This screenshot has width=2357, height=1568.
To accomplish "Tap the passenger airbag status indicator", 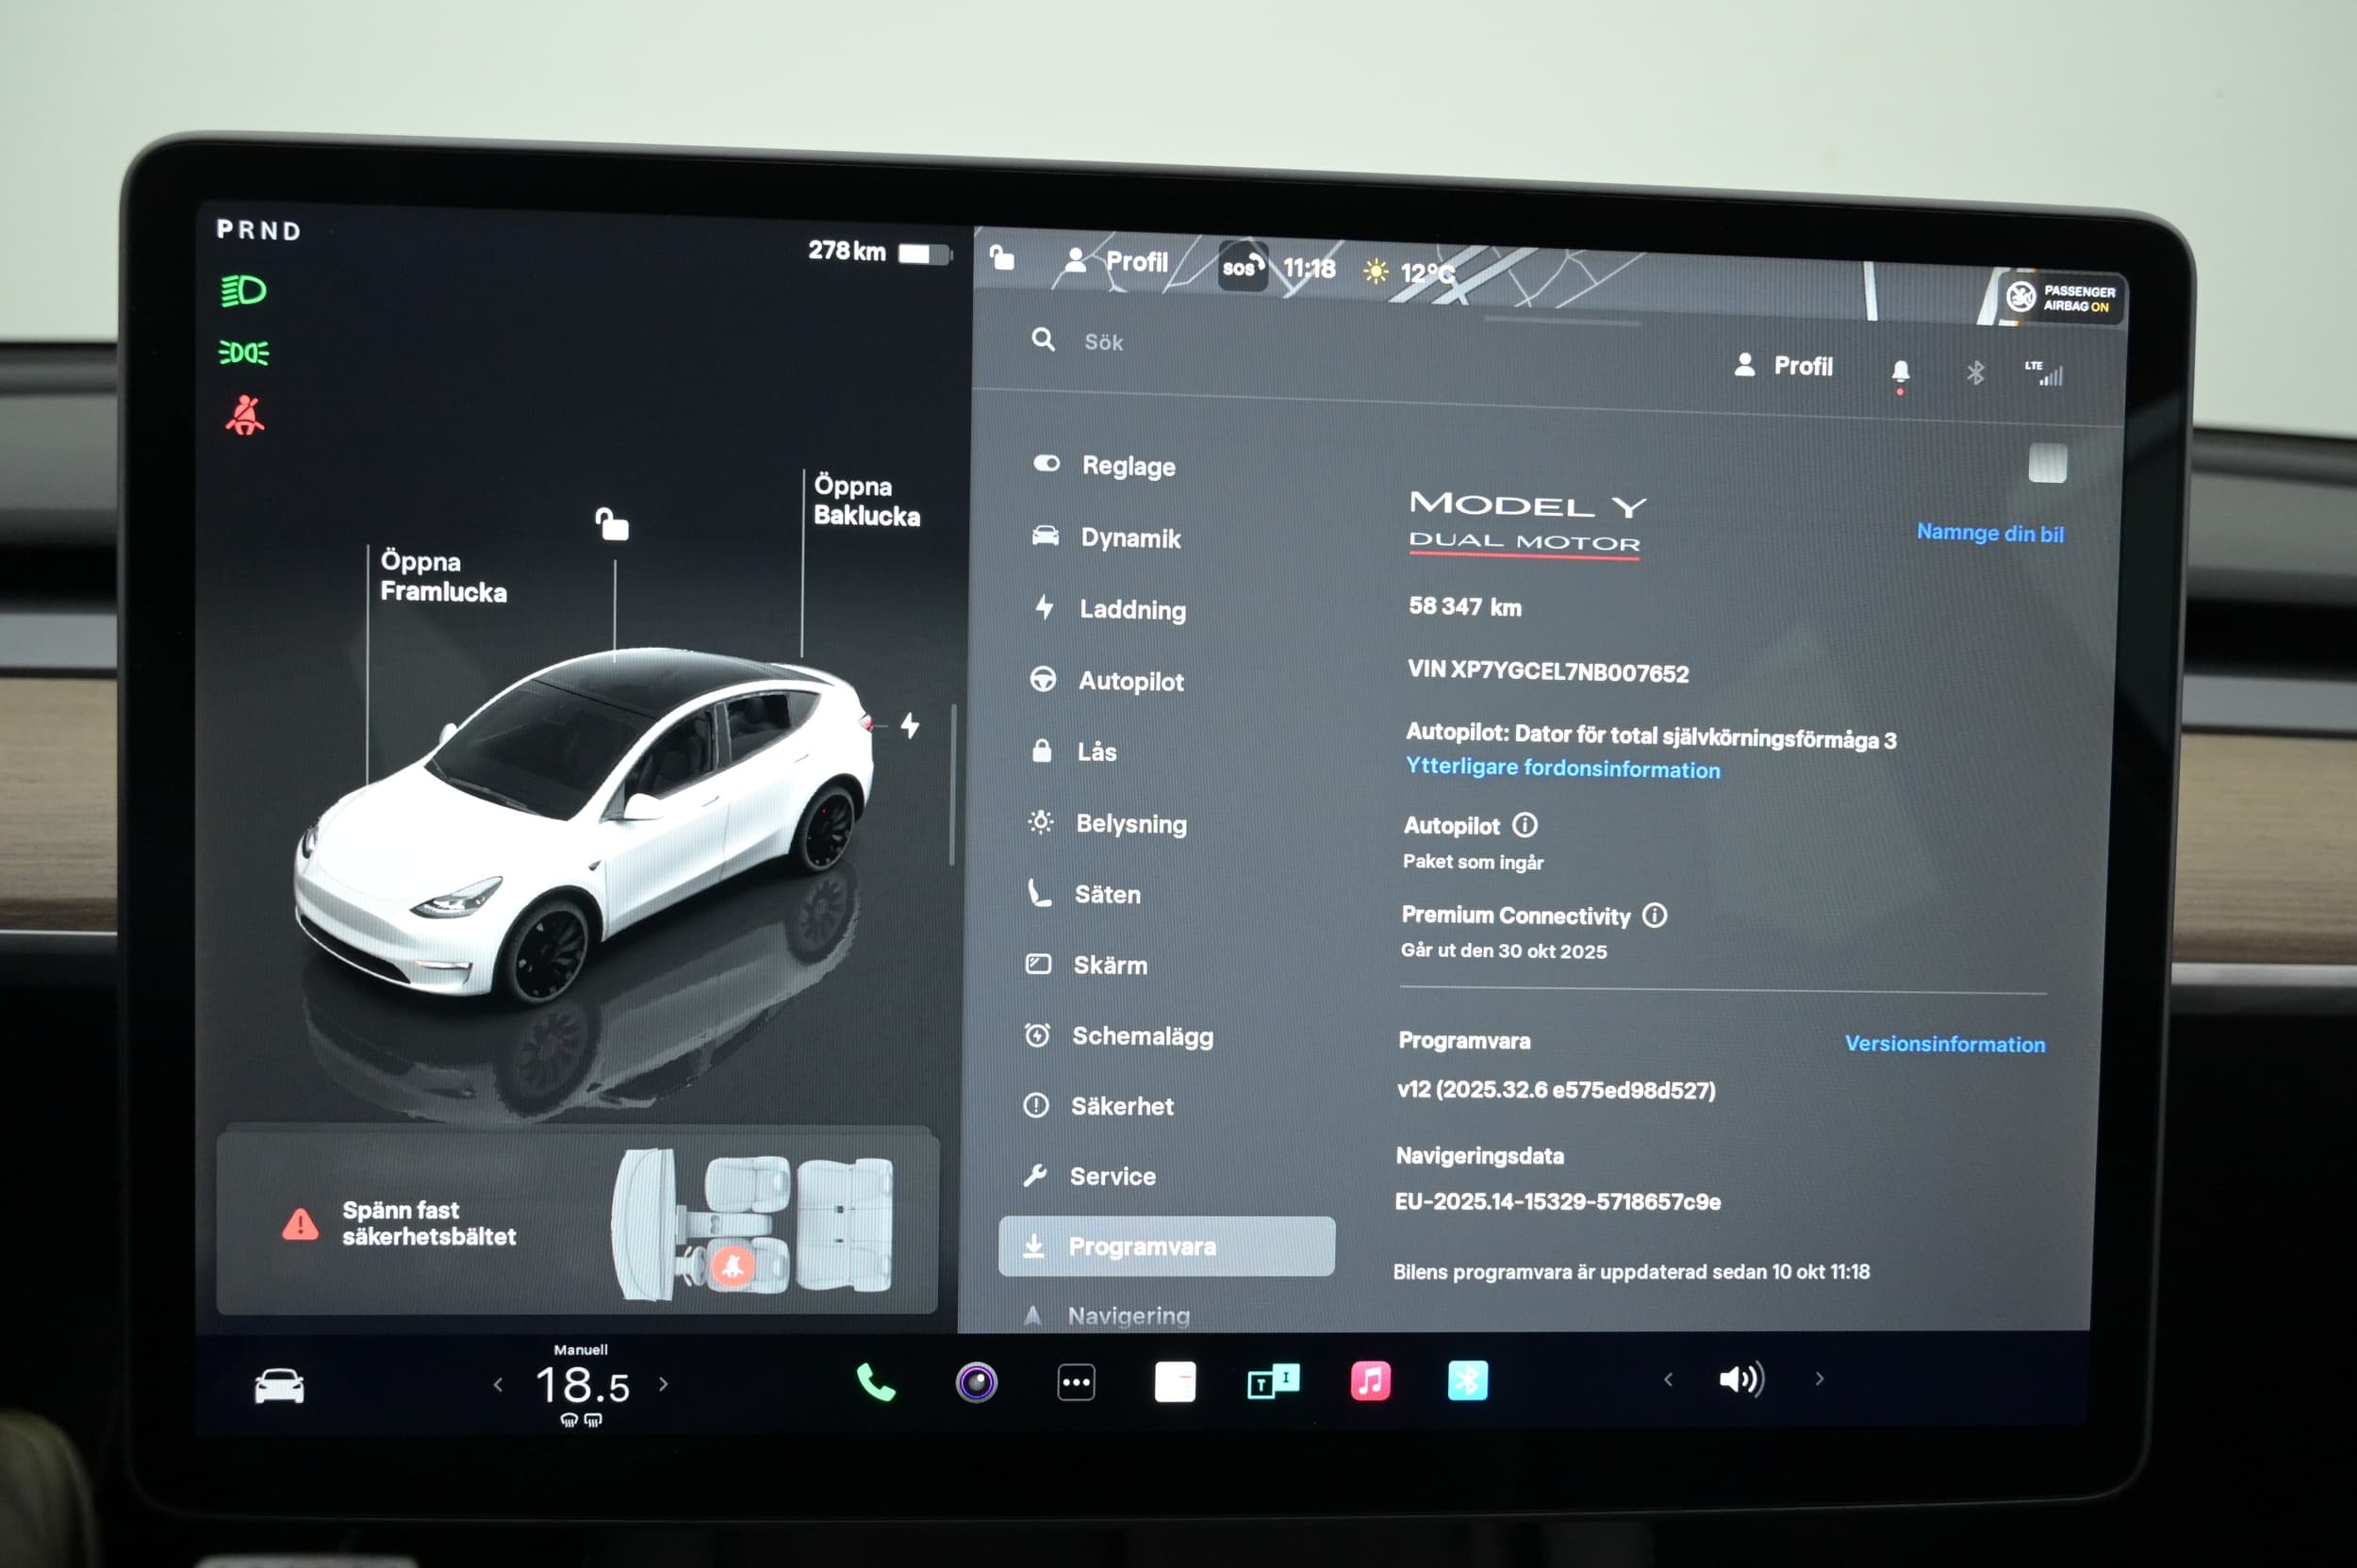I will coord(2062,298).
